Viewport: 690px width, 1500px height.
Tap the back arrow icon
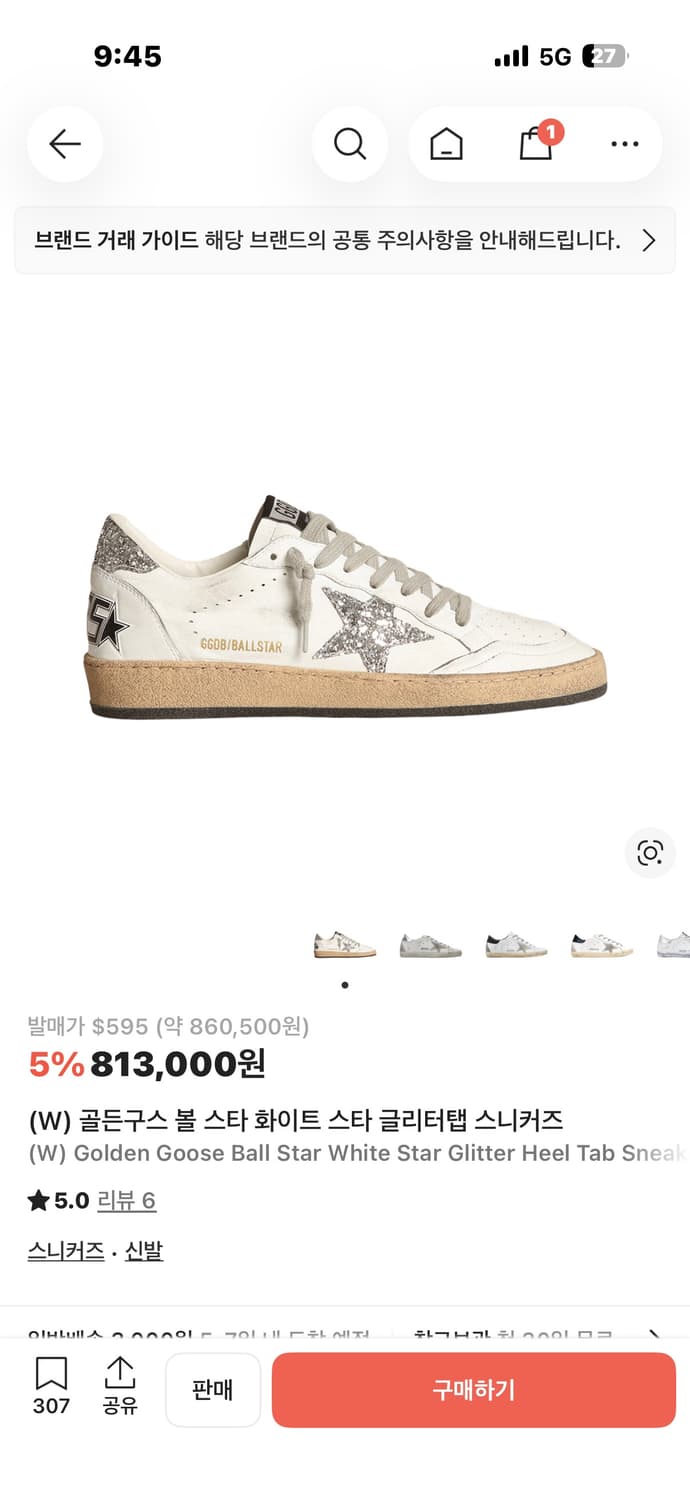coord(65,145)
